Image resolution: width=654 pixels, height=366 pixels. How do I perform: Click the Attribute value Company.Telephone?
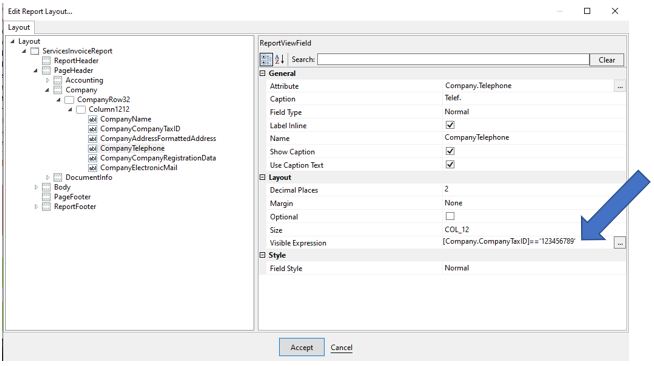tap(478, 85)
